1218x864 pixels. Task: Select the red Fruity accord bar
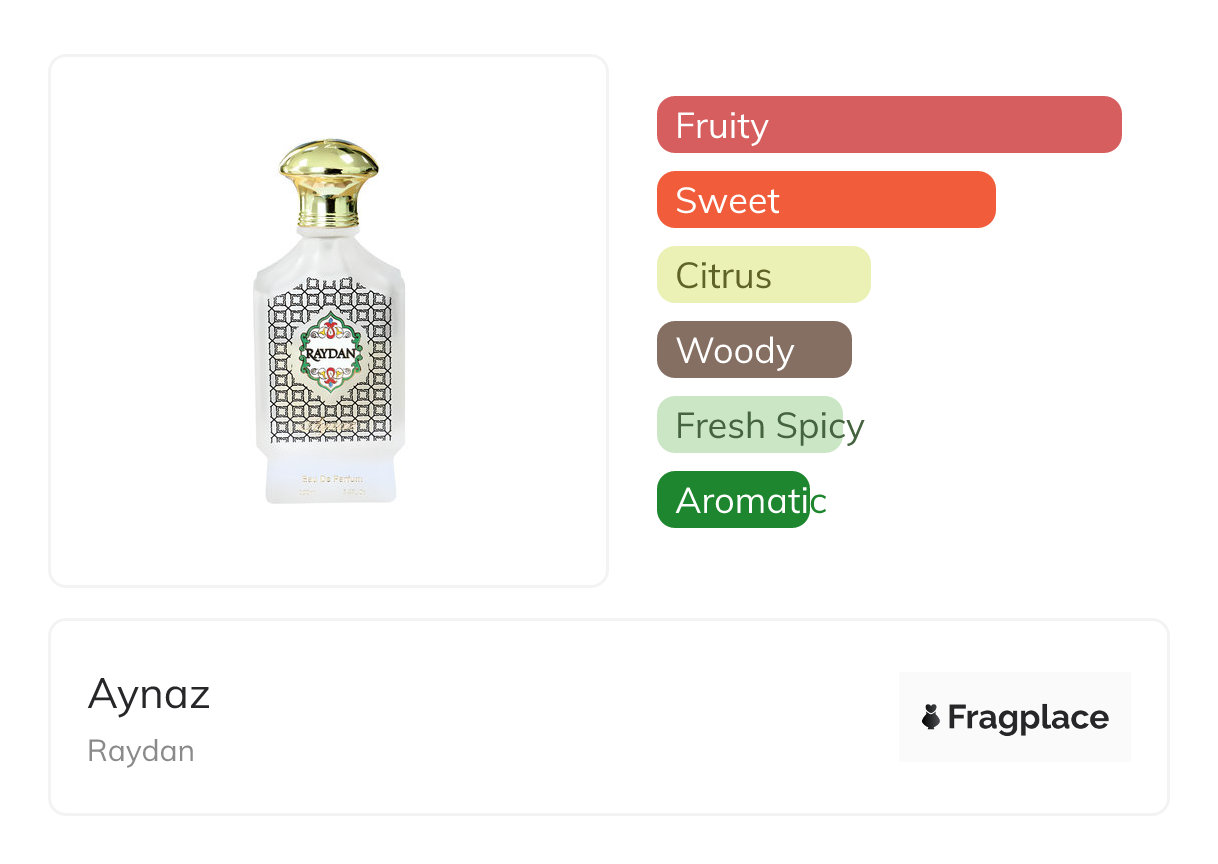[x=889, y=125]
